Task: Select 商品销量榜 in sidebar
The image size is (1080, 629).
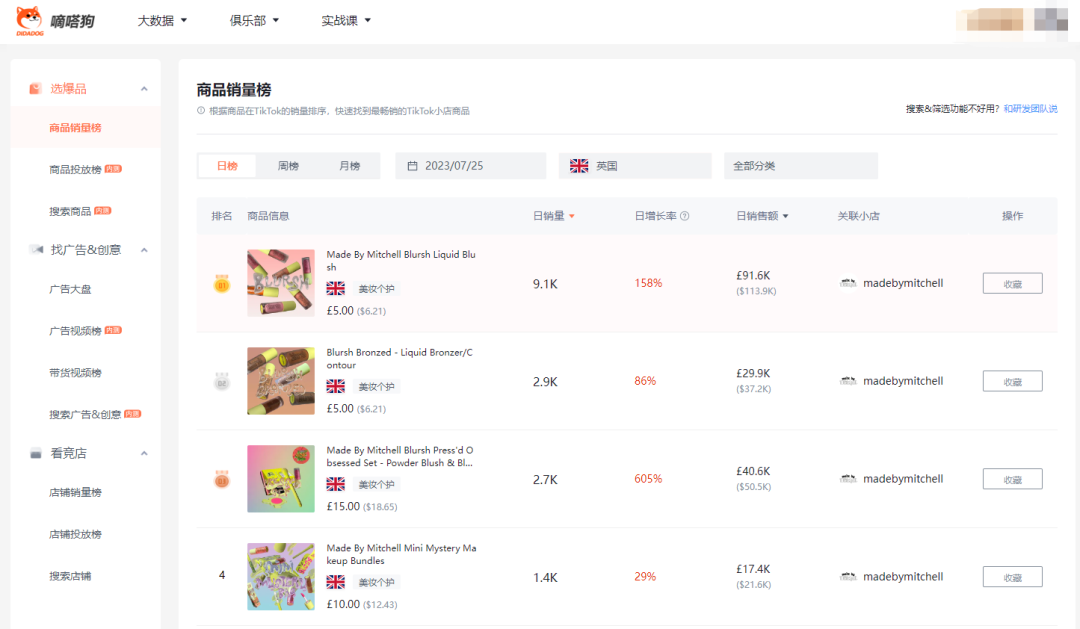Action: [x=75, y=127]
